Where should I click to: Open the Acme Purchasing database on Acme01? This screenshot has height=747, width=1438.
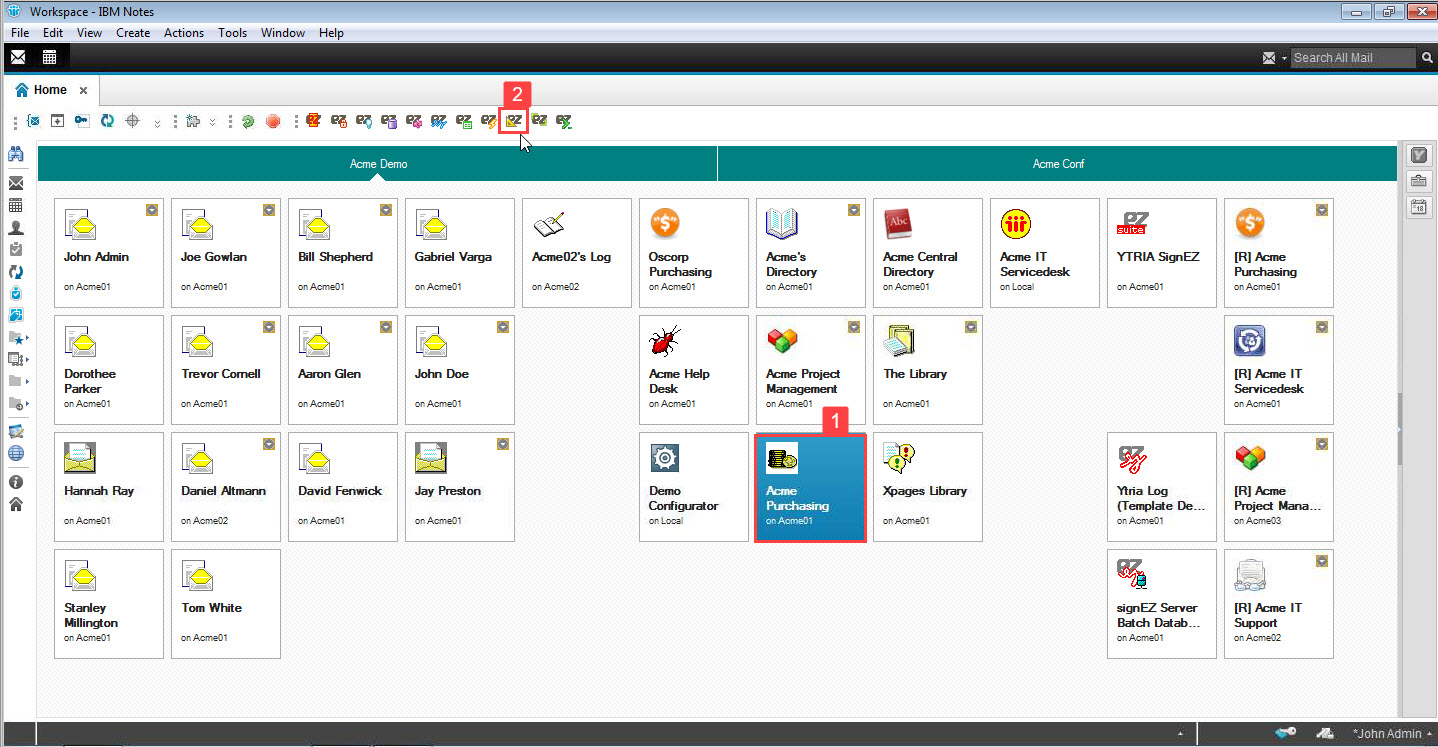point(810,487)
